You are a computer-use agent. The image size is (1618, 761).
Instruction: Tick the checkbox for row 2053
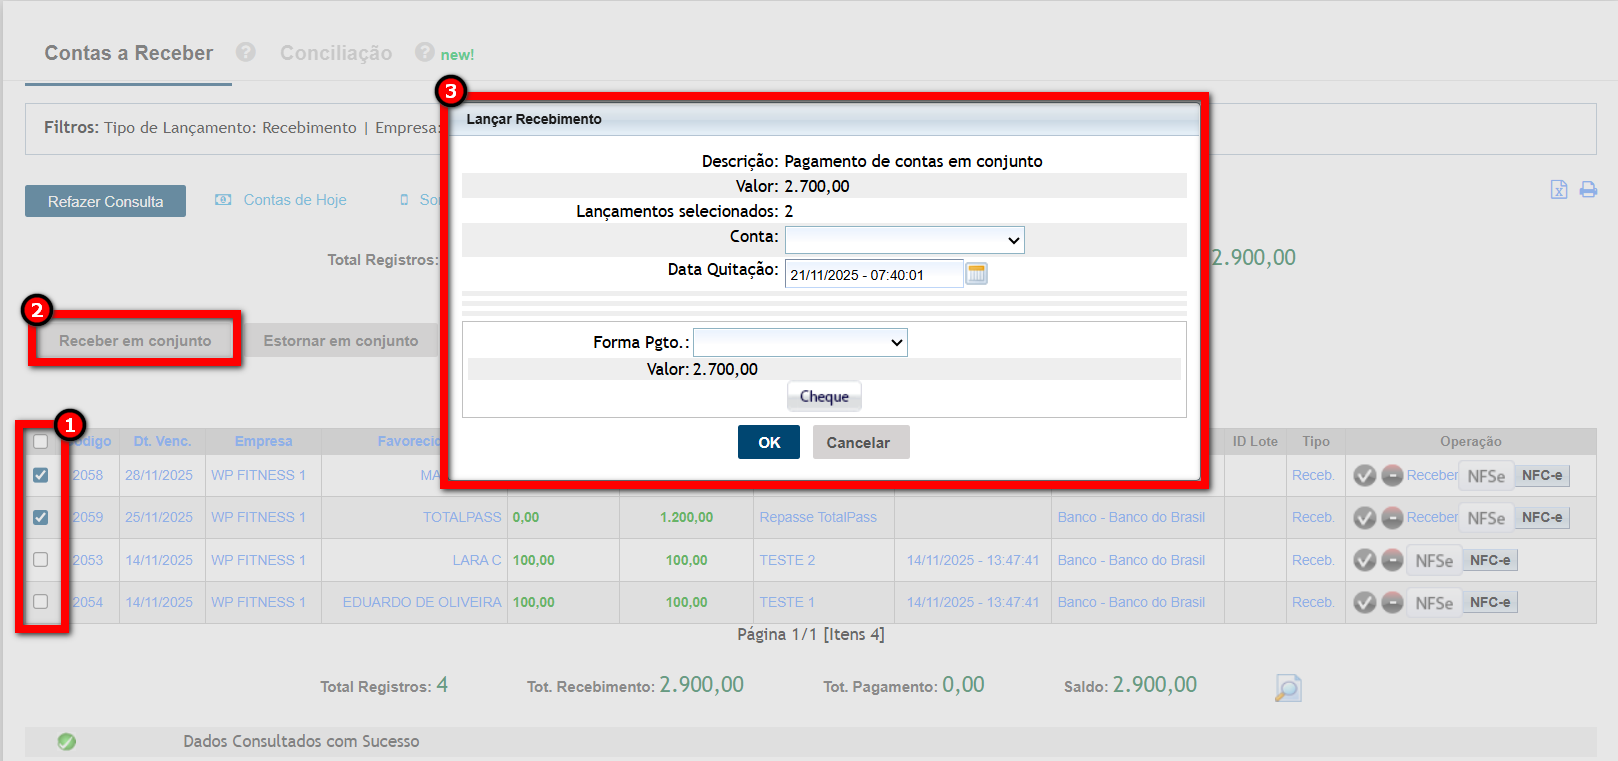click(x=41, y=560)
